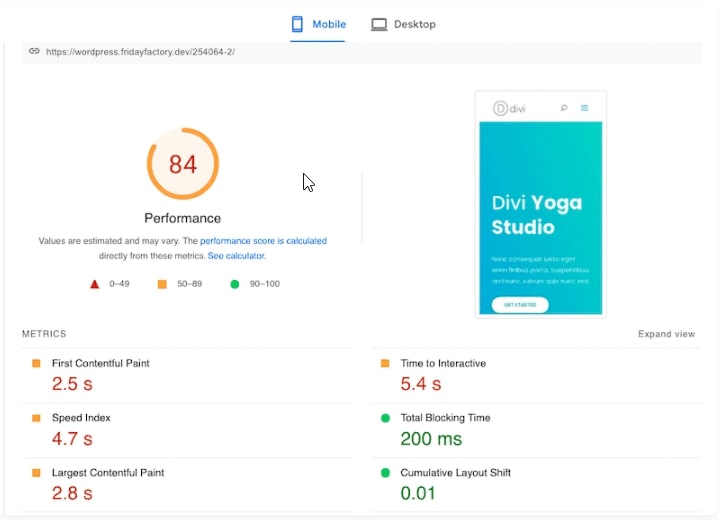720x520 pixels.
Task: Click the red triangle 0–49 legend icon
Action: pos(95,284)
